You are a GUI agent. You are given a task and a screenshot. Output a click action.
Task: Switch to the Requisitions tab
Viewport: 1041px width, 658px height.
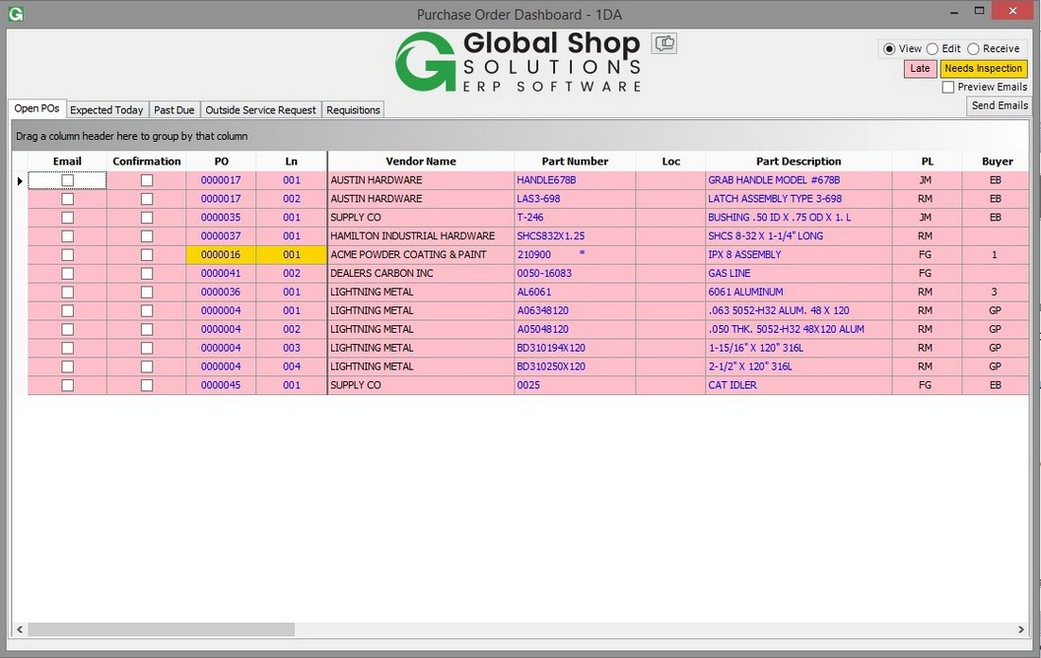[x=352, y=109]
